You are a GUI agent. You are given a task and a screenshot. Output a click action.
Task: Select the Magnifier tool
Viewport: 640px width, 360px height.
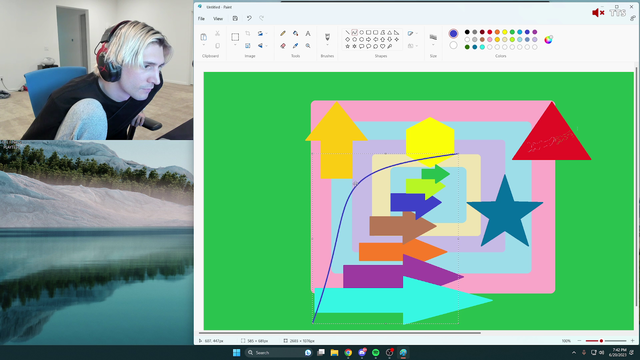[308, 46]
